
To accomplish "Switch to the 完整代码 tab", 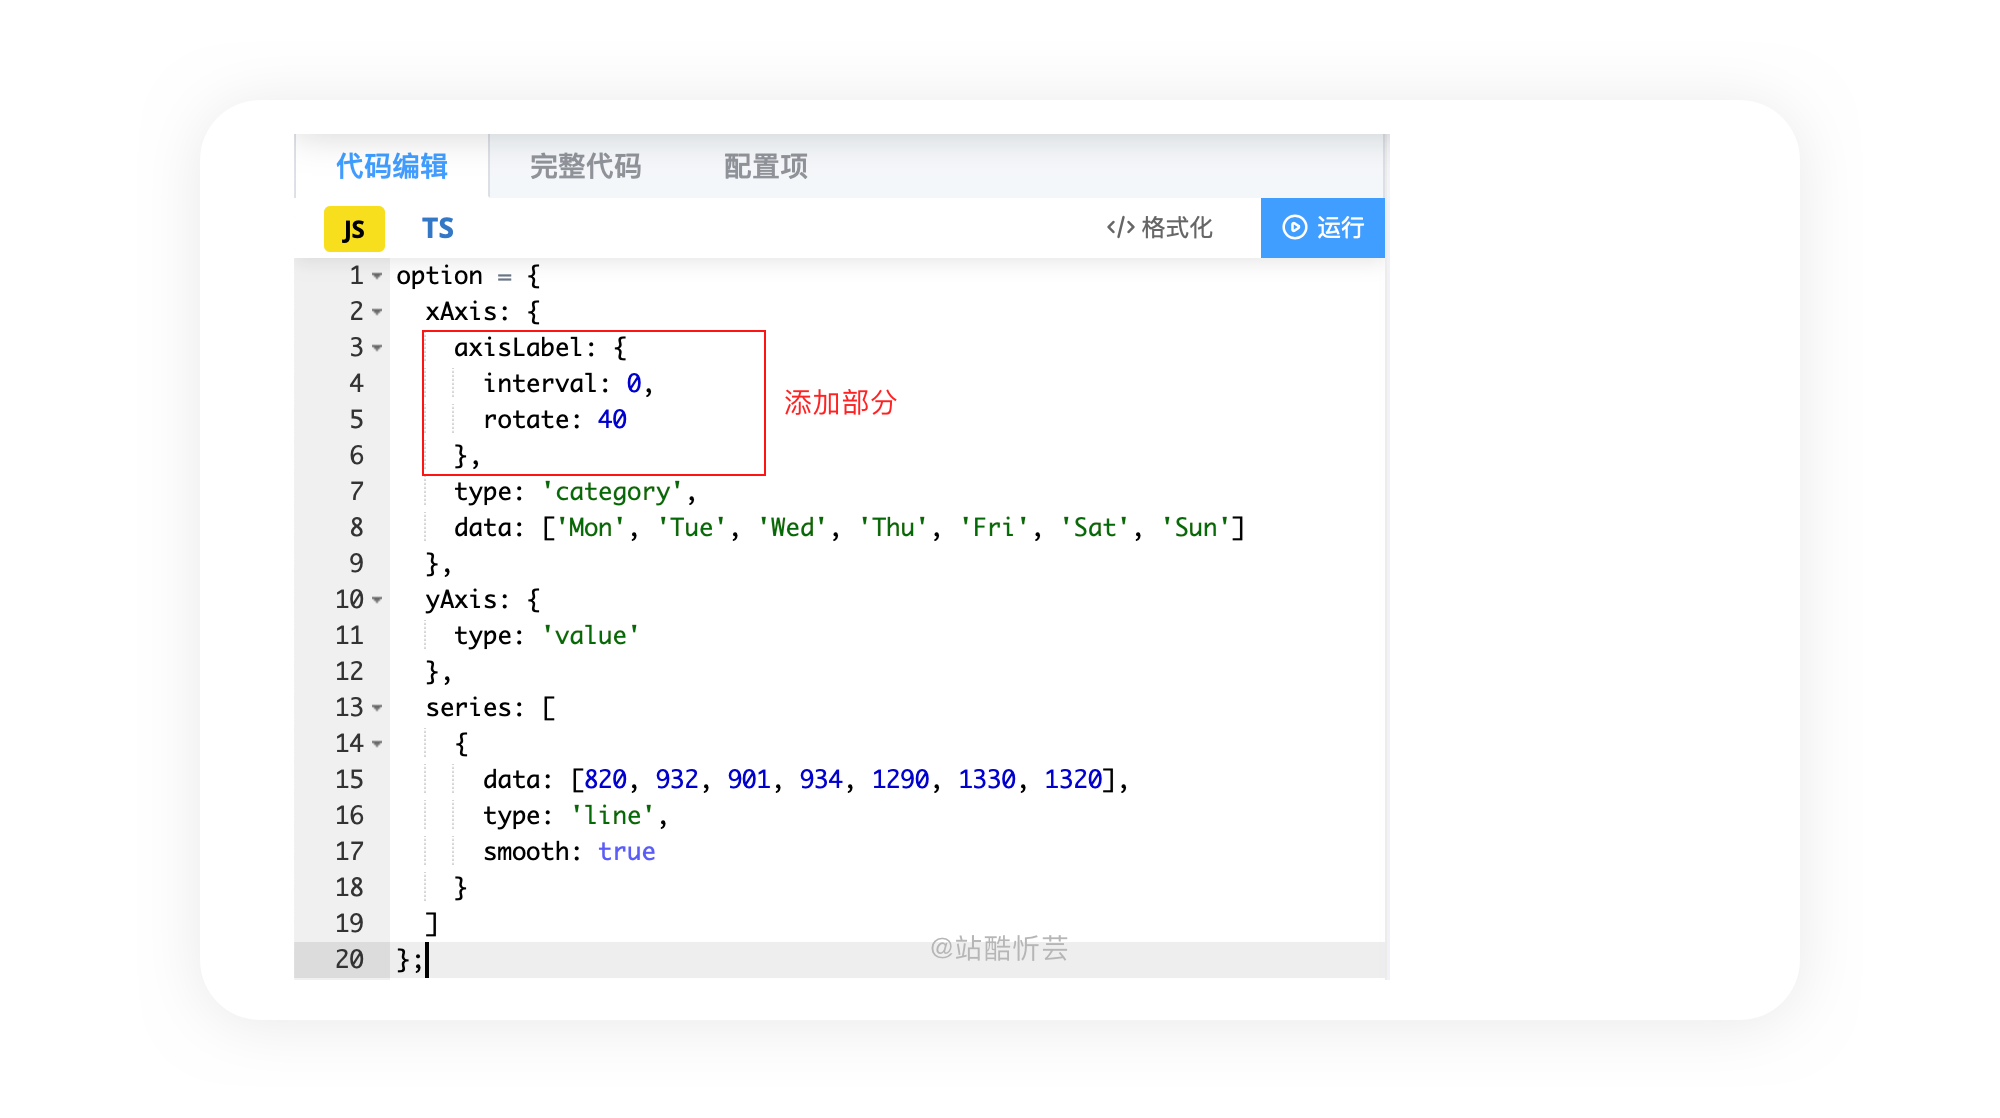I will [585, 166].
